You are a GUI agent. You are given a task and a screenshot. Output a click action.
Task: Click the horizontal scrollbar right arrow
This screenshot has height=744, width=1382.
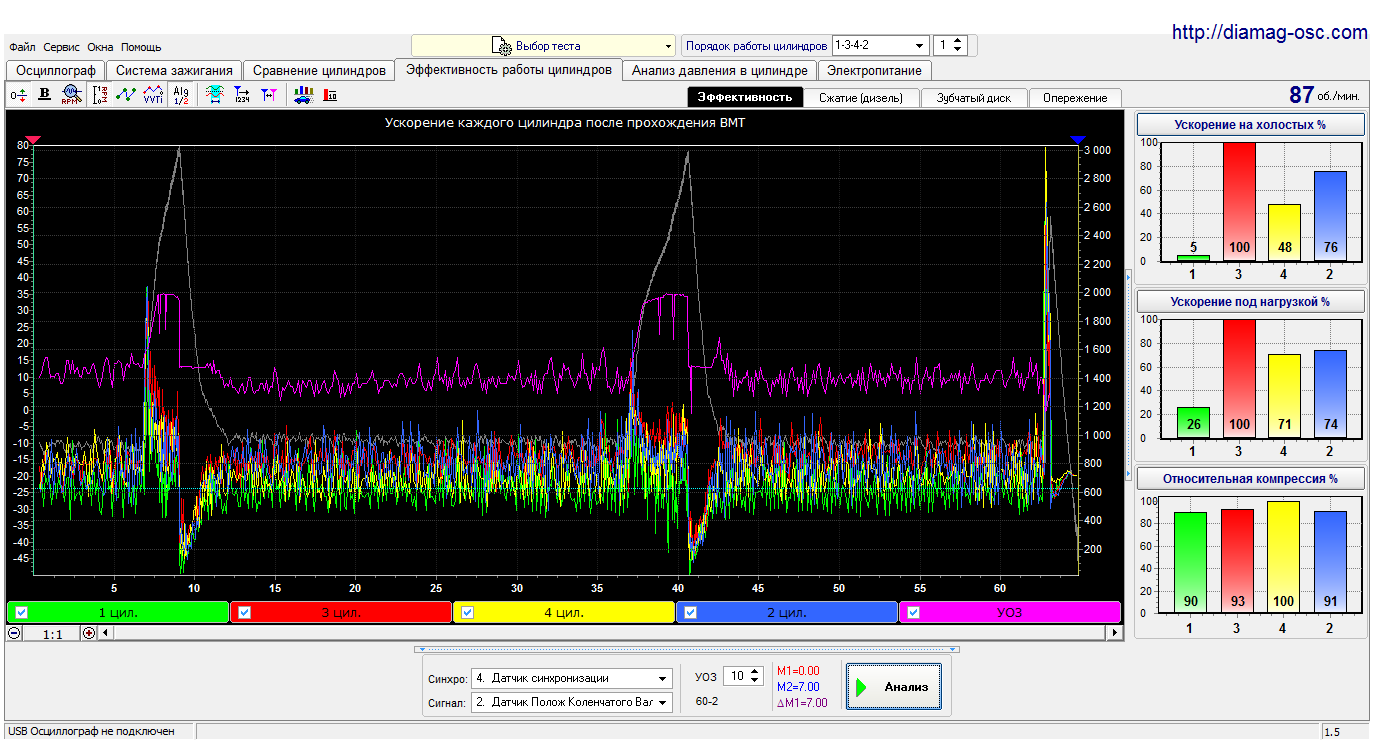tap(1115, 633)
